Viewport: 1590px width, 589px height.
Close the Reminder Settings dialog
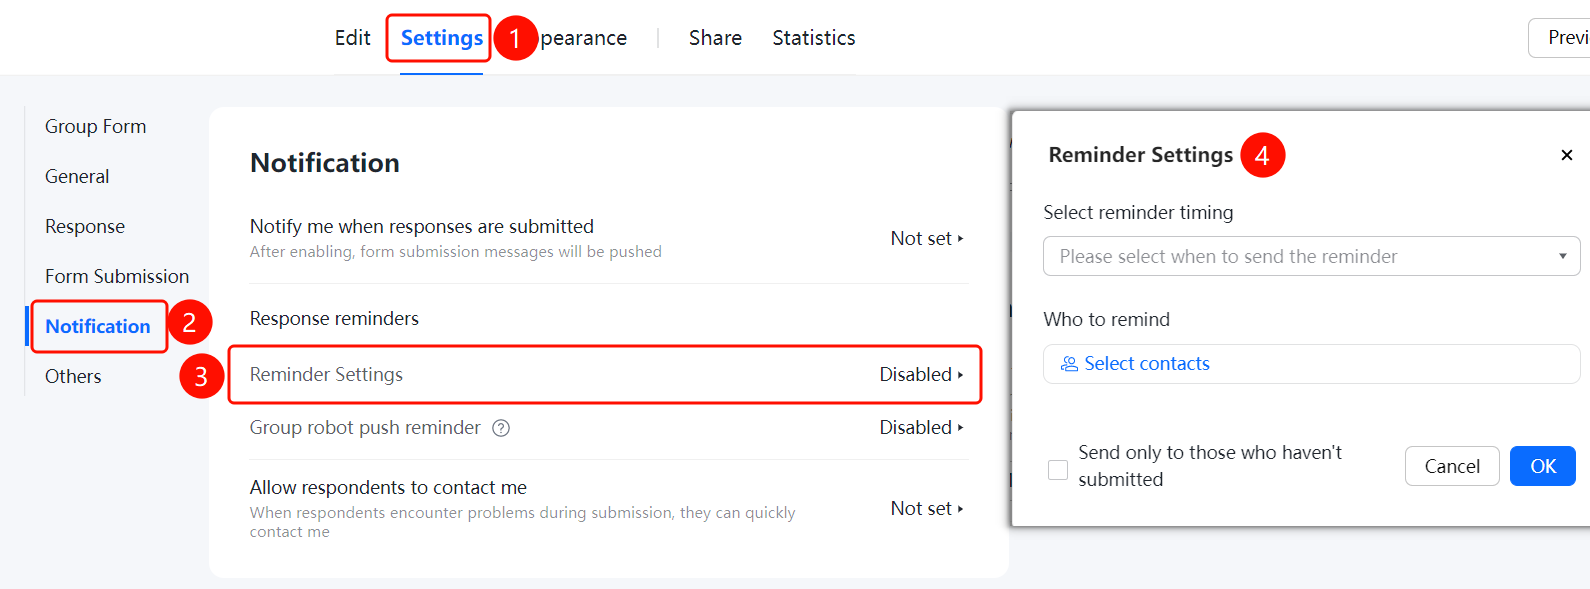(1566, 155)
